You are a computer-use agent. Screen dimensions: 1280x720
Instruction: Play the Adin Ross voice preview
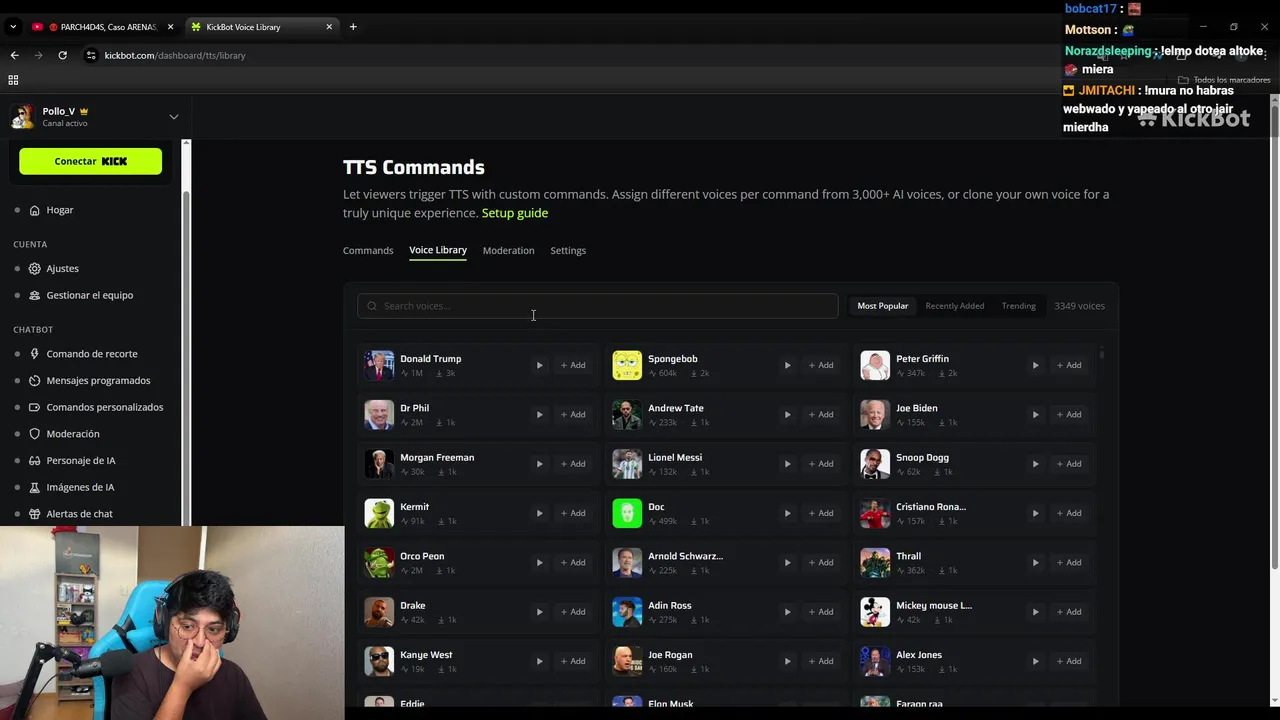(787, 612)
